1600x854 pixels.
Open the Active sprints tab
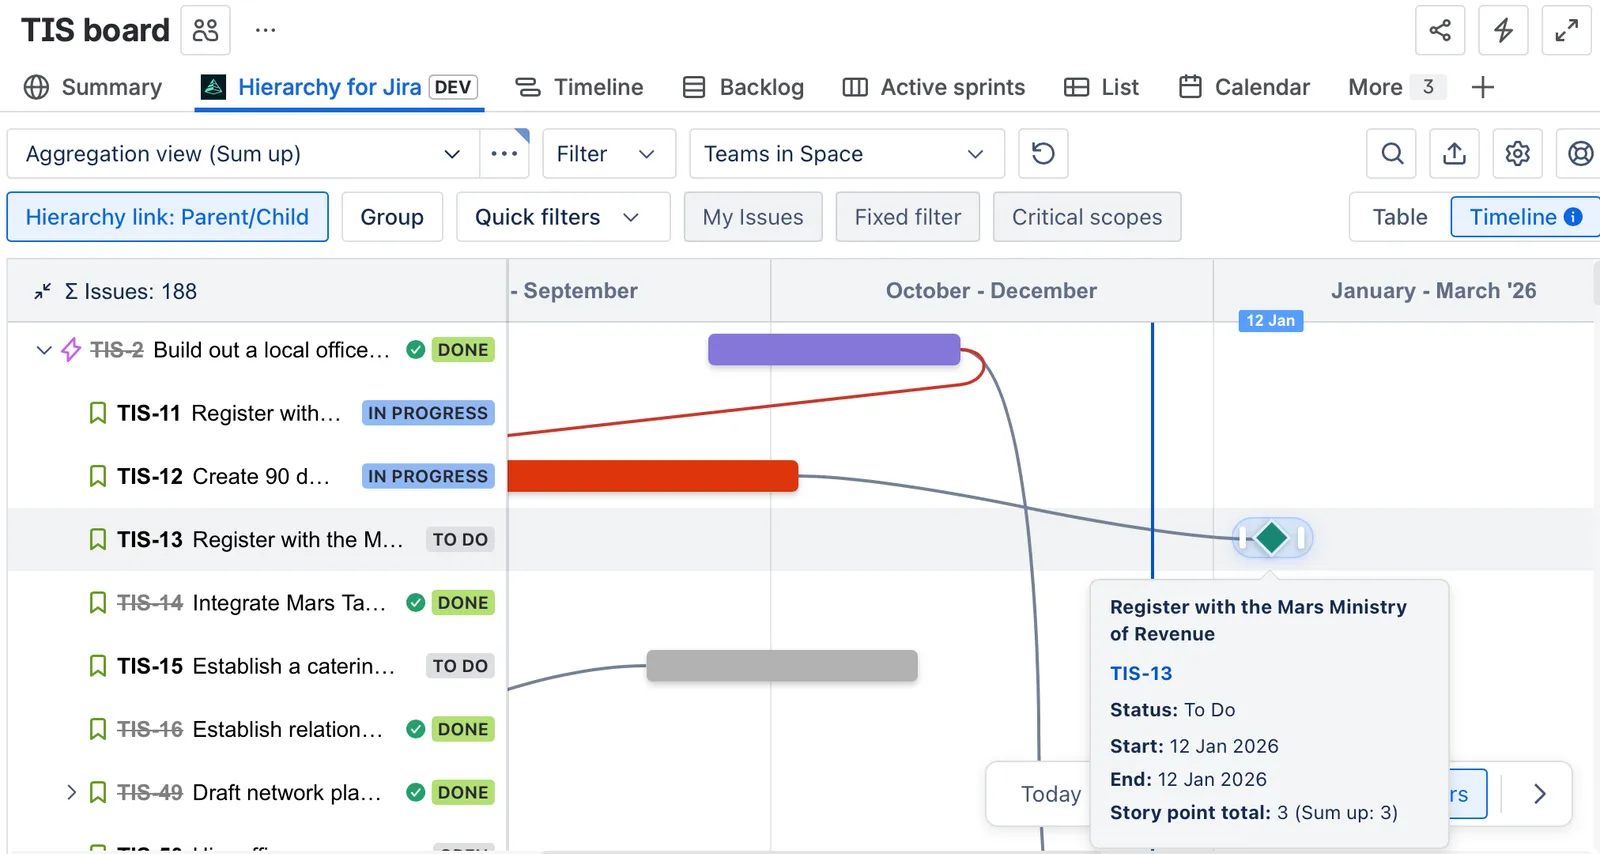point(934,87)
